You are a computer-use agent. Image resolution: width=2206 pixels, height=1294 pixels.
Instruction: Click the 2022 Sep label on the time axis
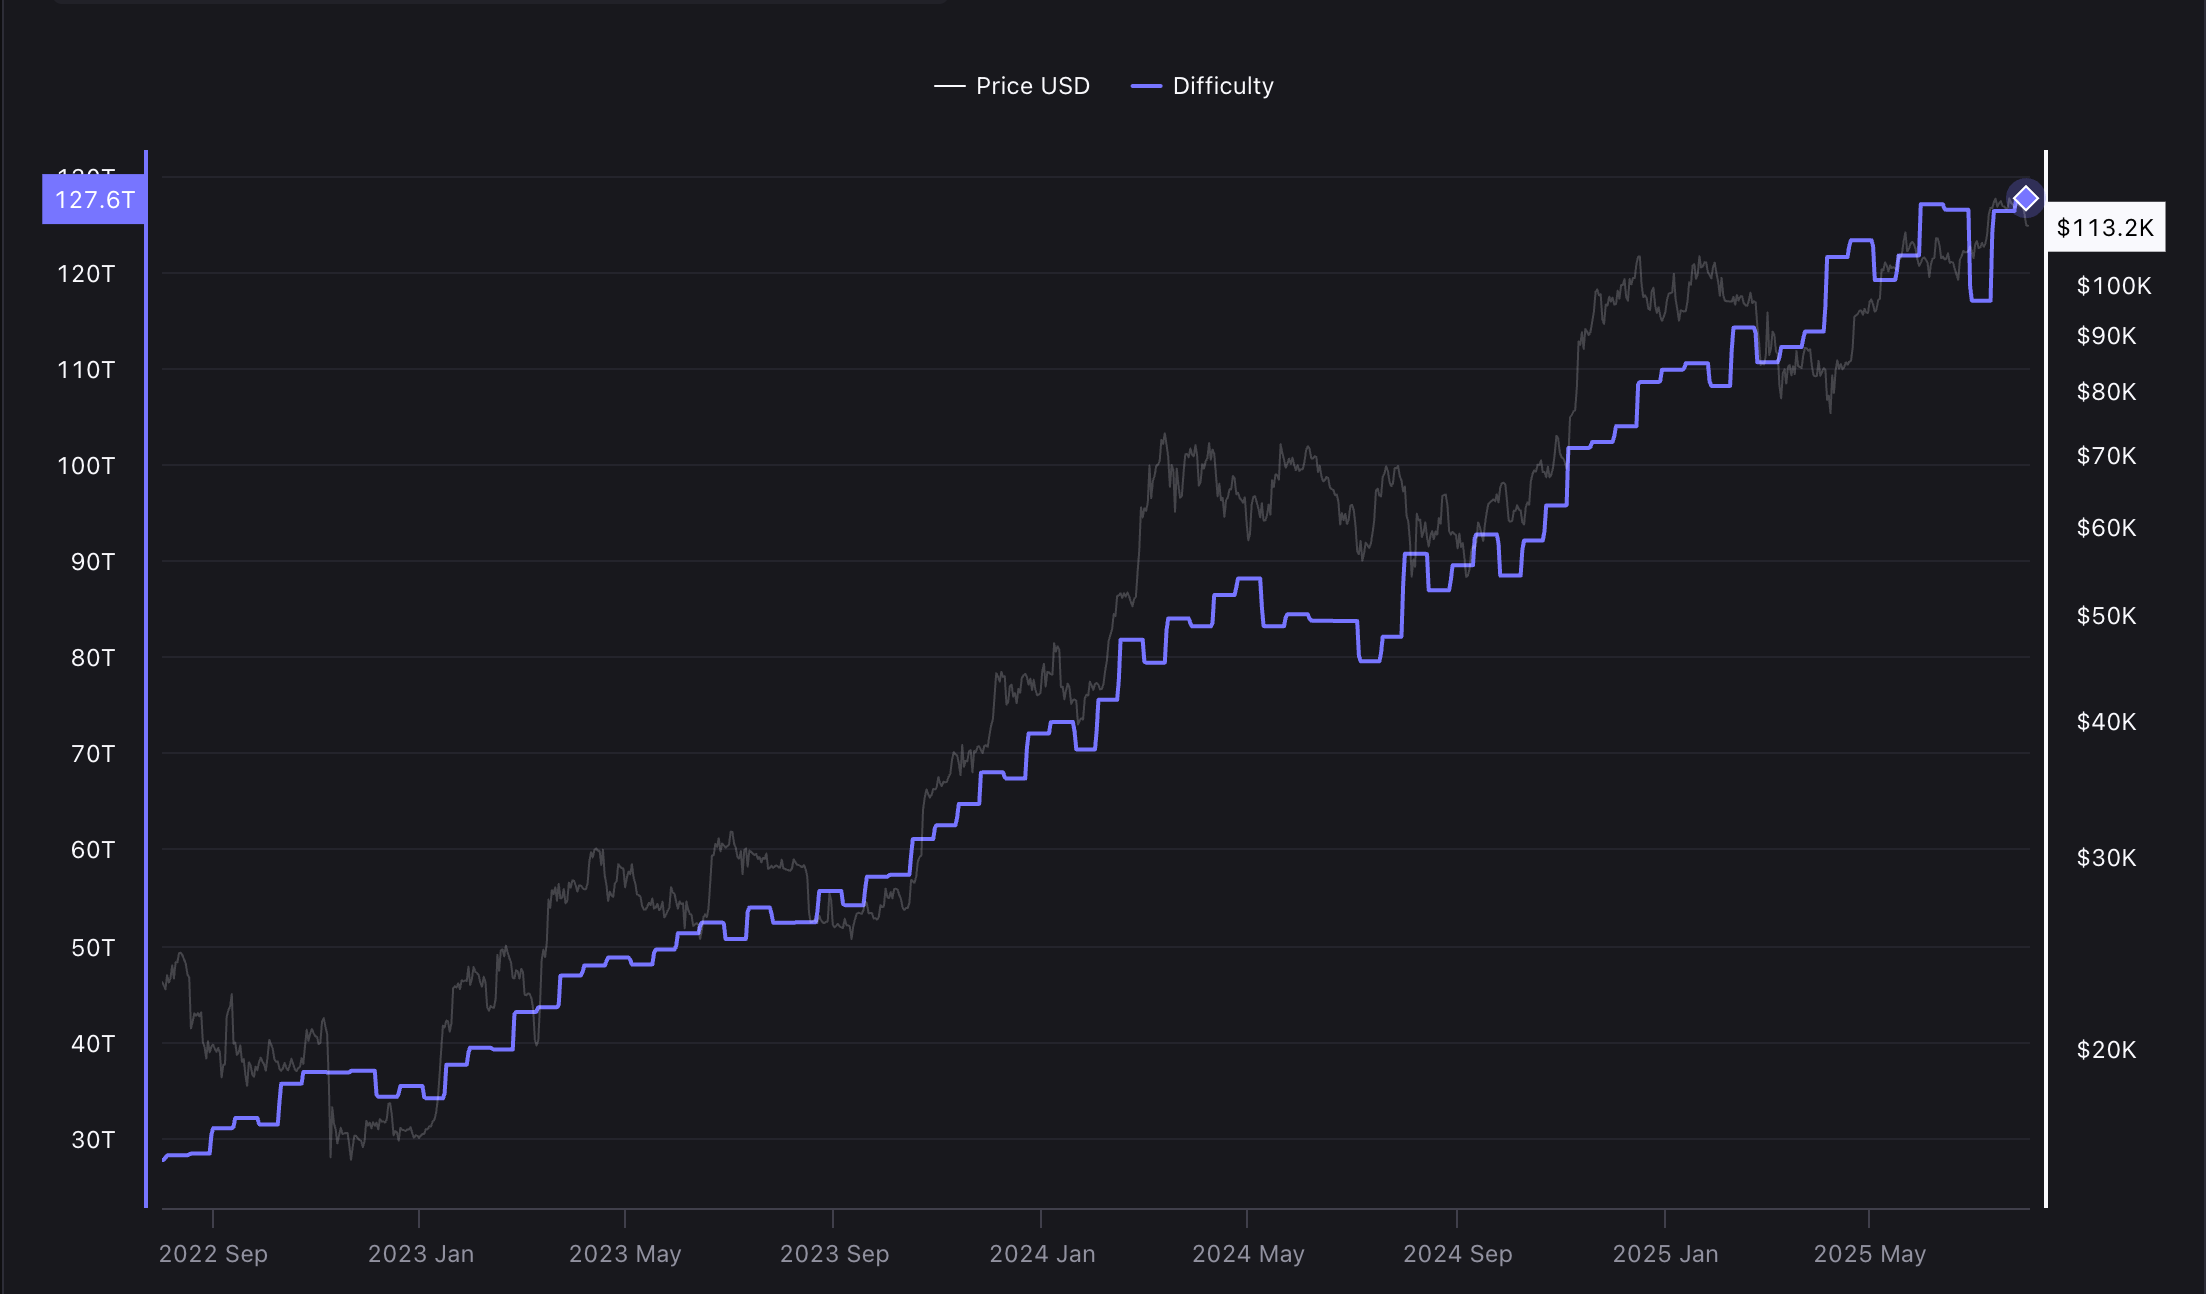coord(212,1253)
